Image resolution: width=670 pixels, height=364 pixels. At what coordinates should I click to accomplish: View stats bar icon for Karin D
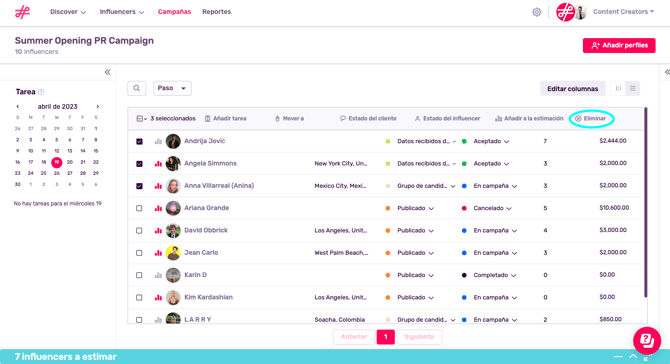[158, 275]
